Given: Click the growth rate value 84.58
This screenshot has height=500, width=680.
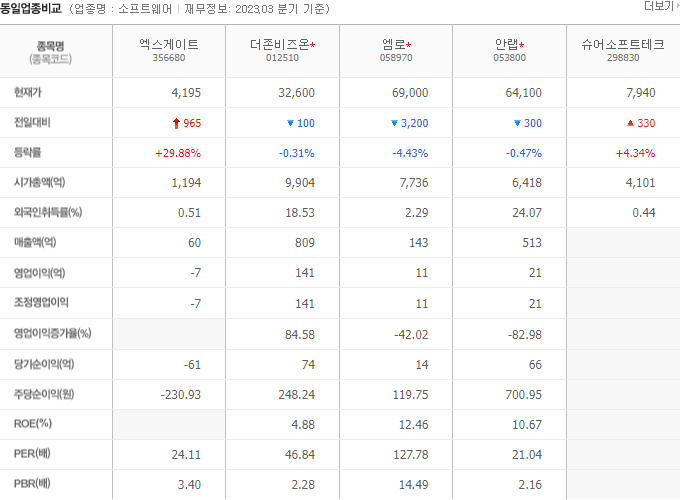Looking at the screenshot, I should point(300,335).
